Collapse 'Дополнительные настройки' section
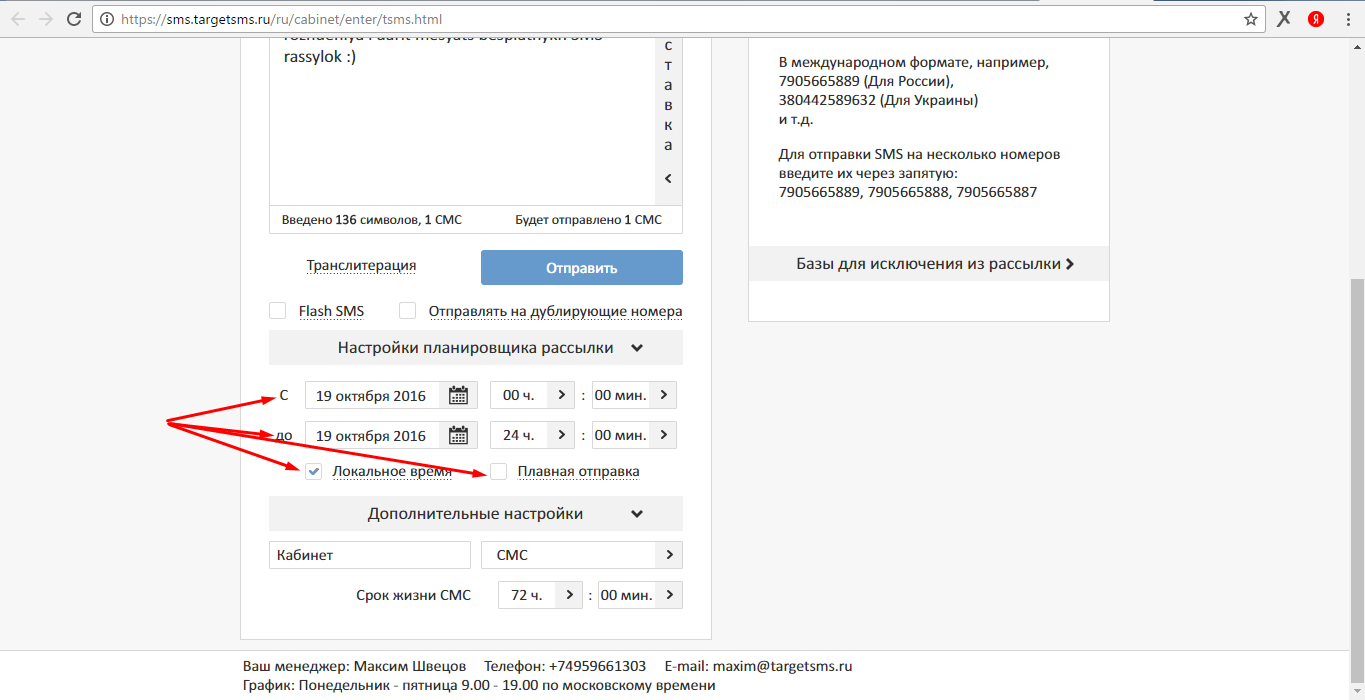Screen dimensions: 1365x700 pos(476,514)
